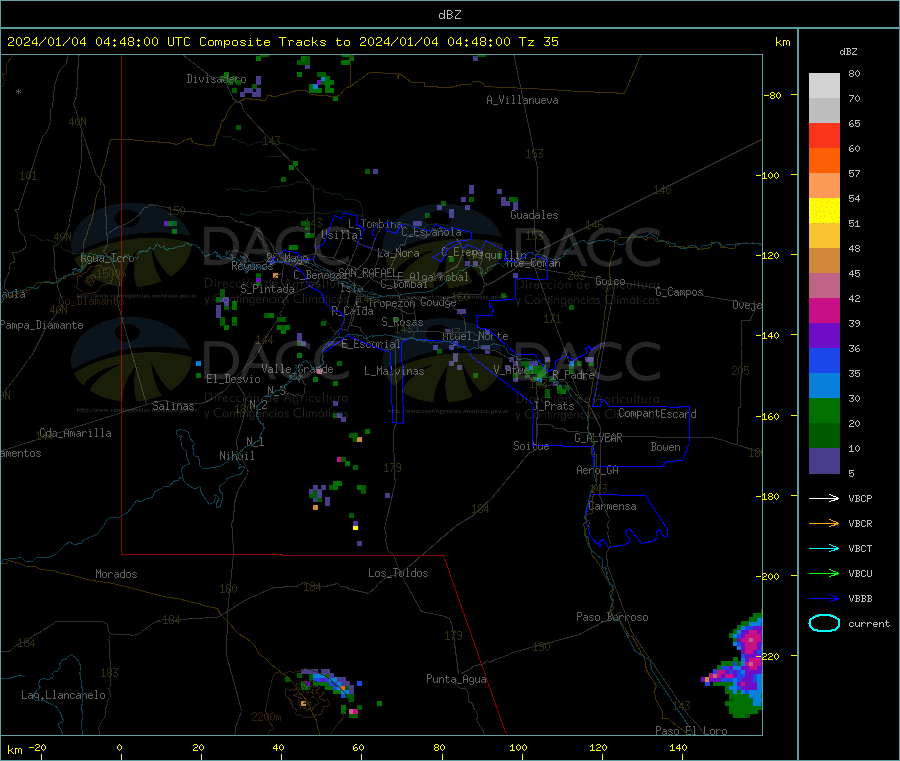Click the Salinas place label
Image resolution: width=900 pixels, height=761 pixels.
coord(173,406)
